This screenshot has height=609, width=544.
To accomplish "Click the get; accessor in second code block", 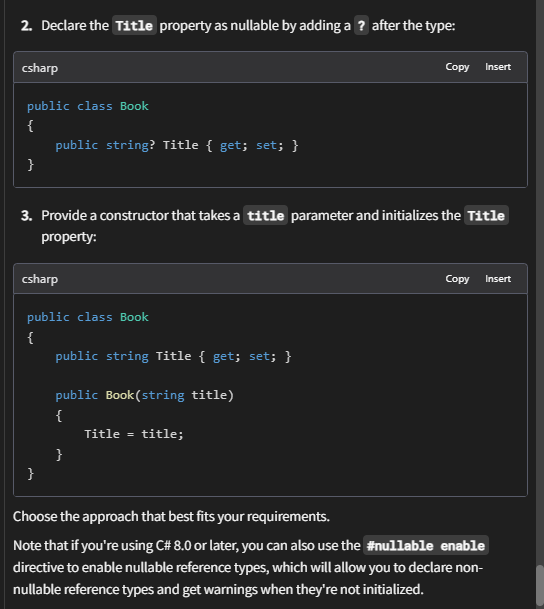I will coord(227,357).
